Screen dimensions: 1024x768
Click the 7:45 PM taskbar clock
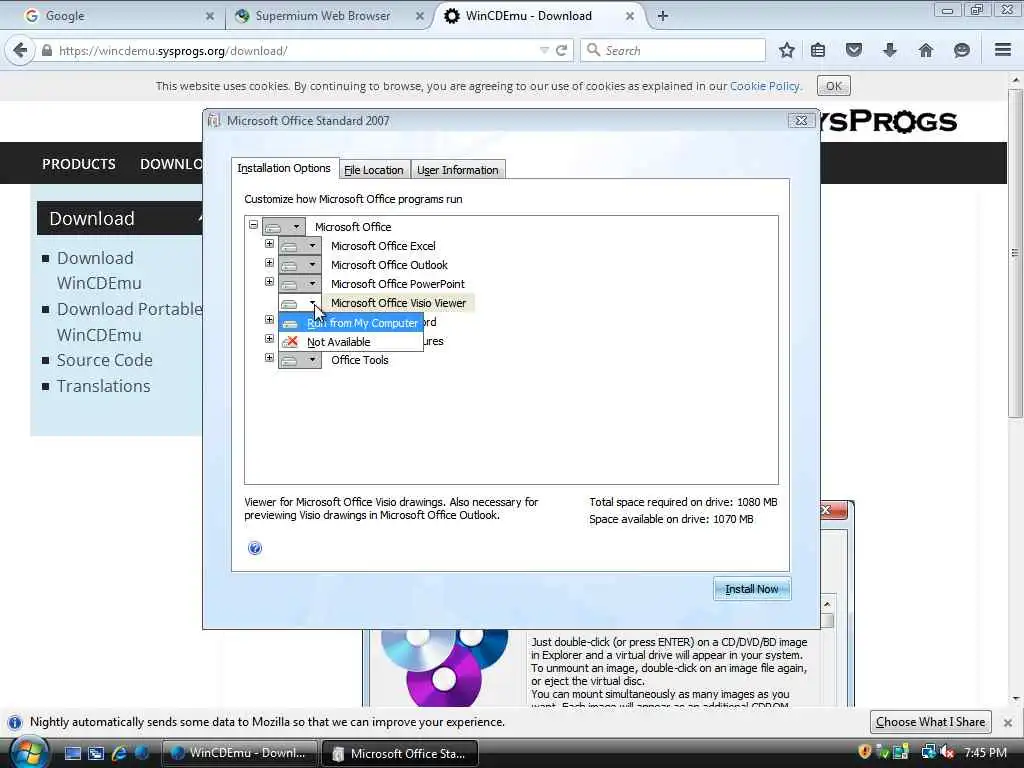(x=985, y=752)
